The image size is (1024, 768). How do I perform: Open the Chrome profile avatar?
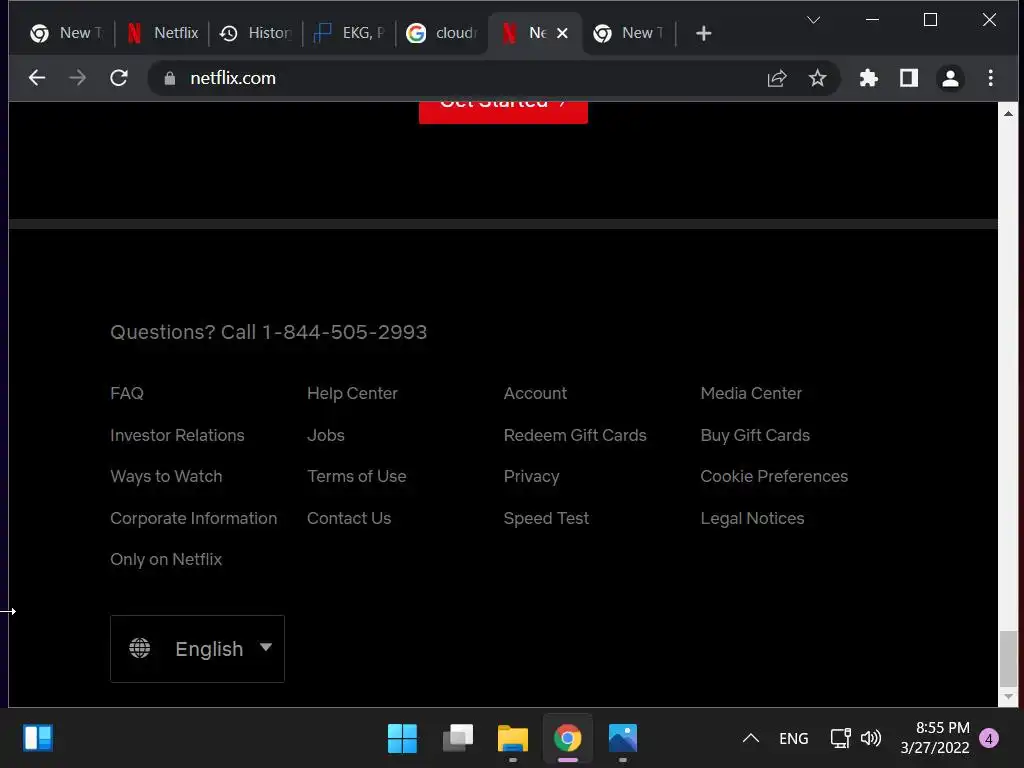tap(950, 78)
